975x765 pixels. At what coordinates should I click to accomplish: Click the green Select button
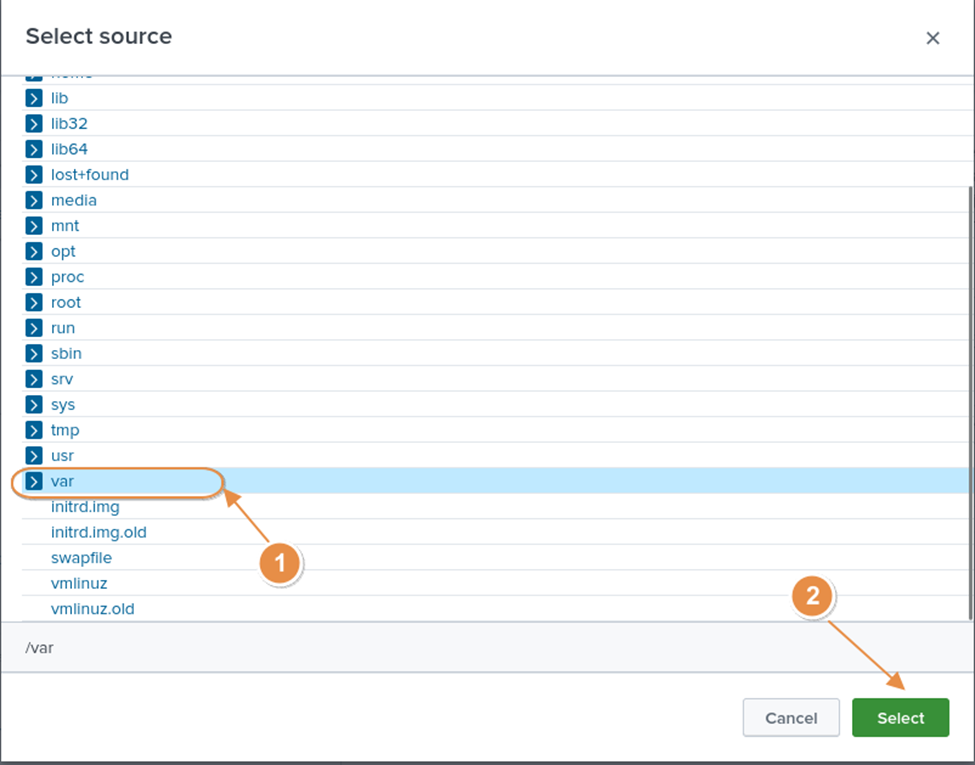point(900,718)
